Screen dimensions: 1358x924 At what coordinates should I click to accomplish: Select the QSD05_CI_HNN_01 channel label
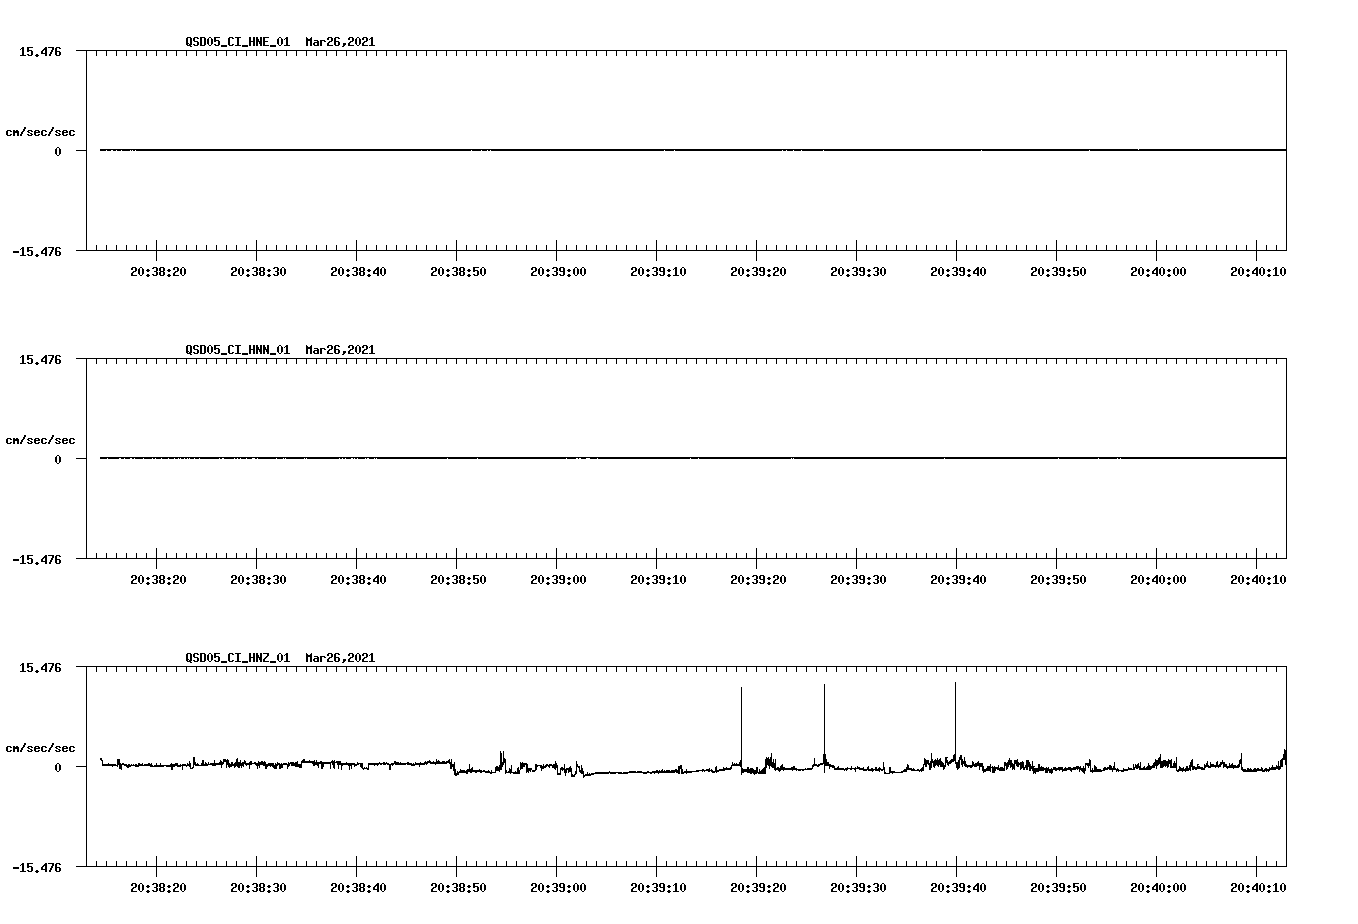(x=237, y=350)
